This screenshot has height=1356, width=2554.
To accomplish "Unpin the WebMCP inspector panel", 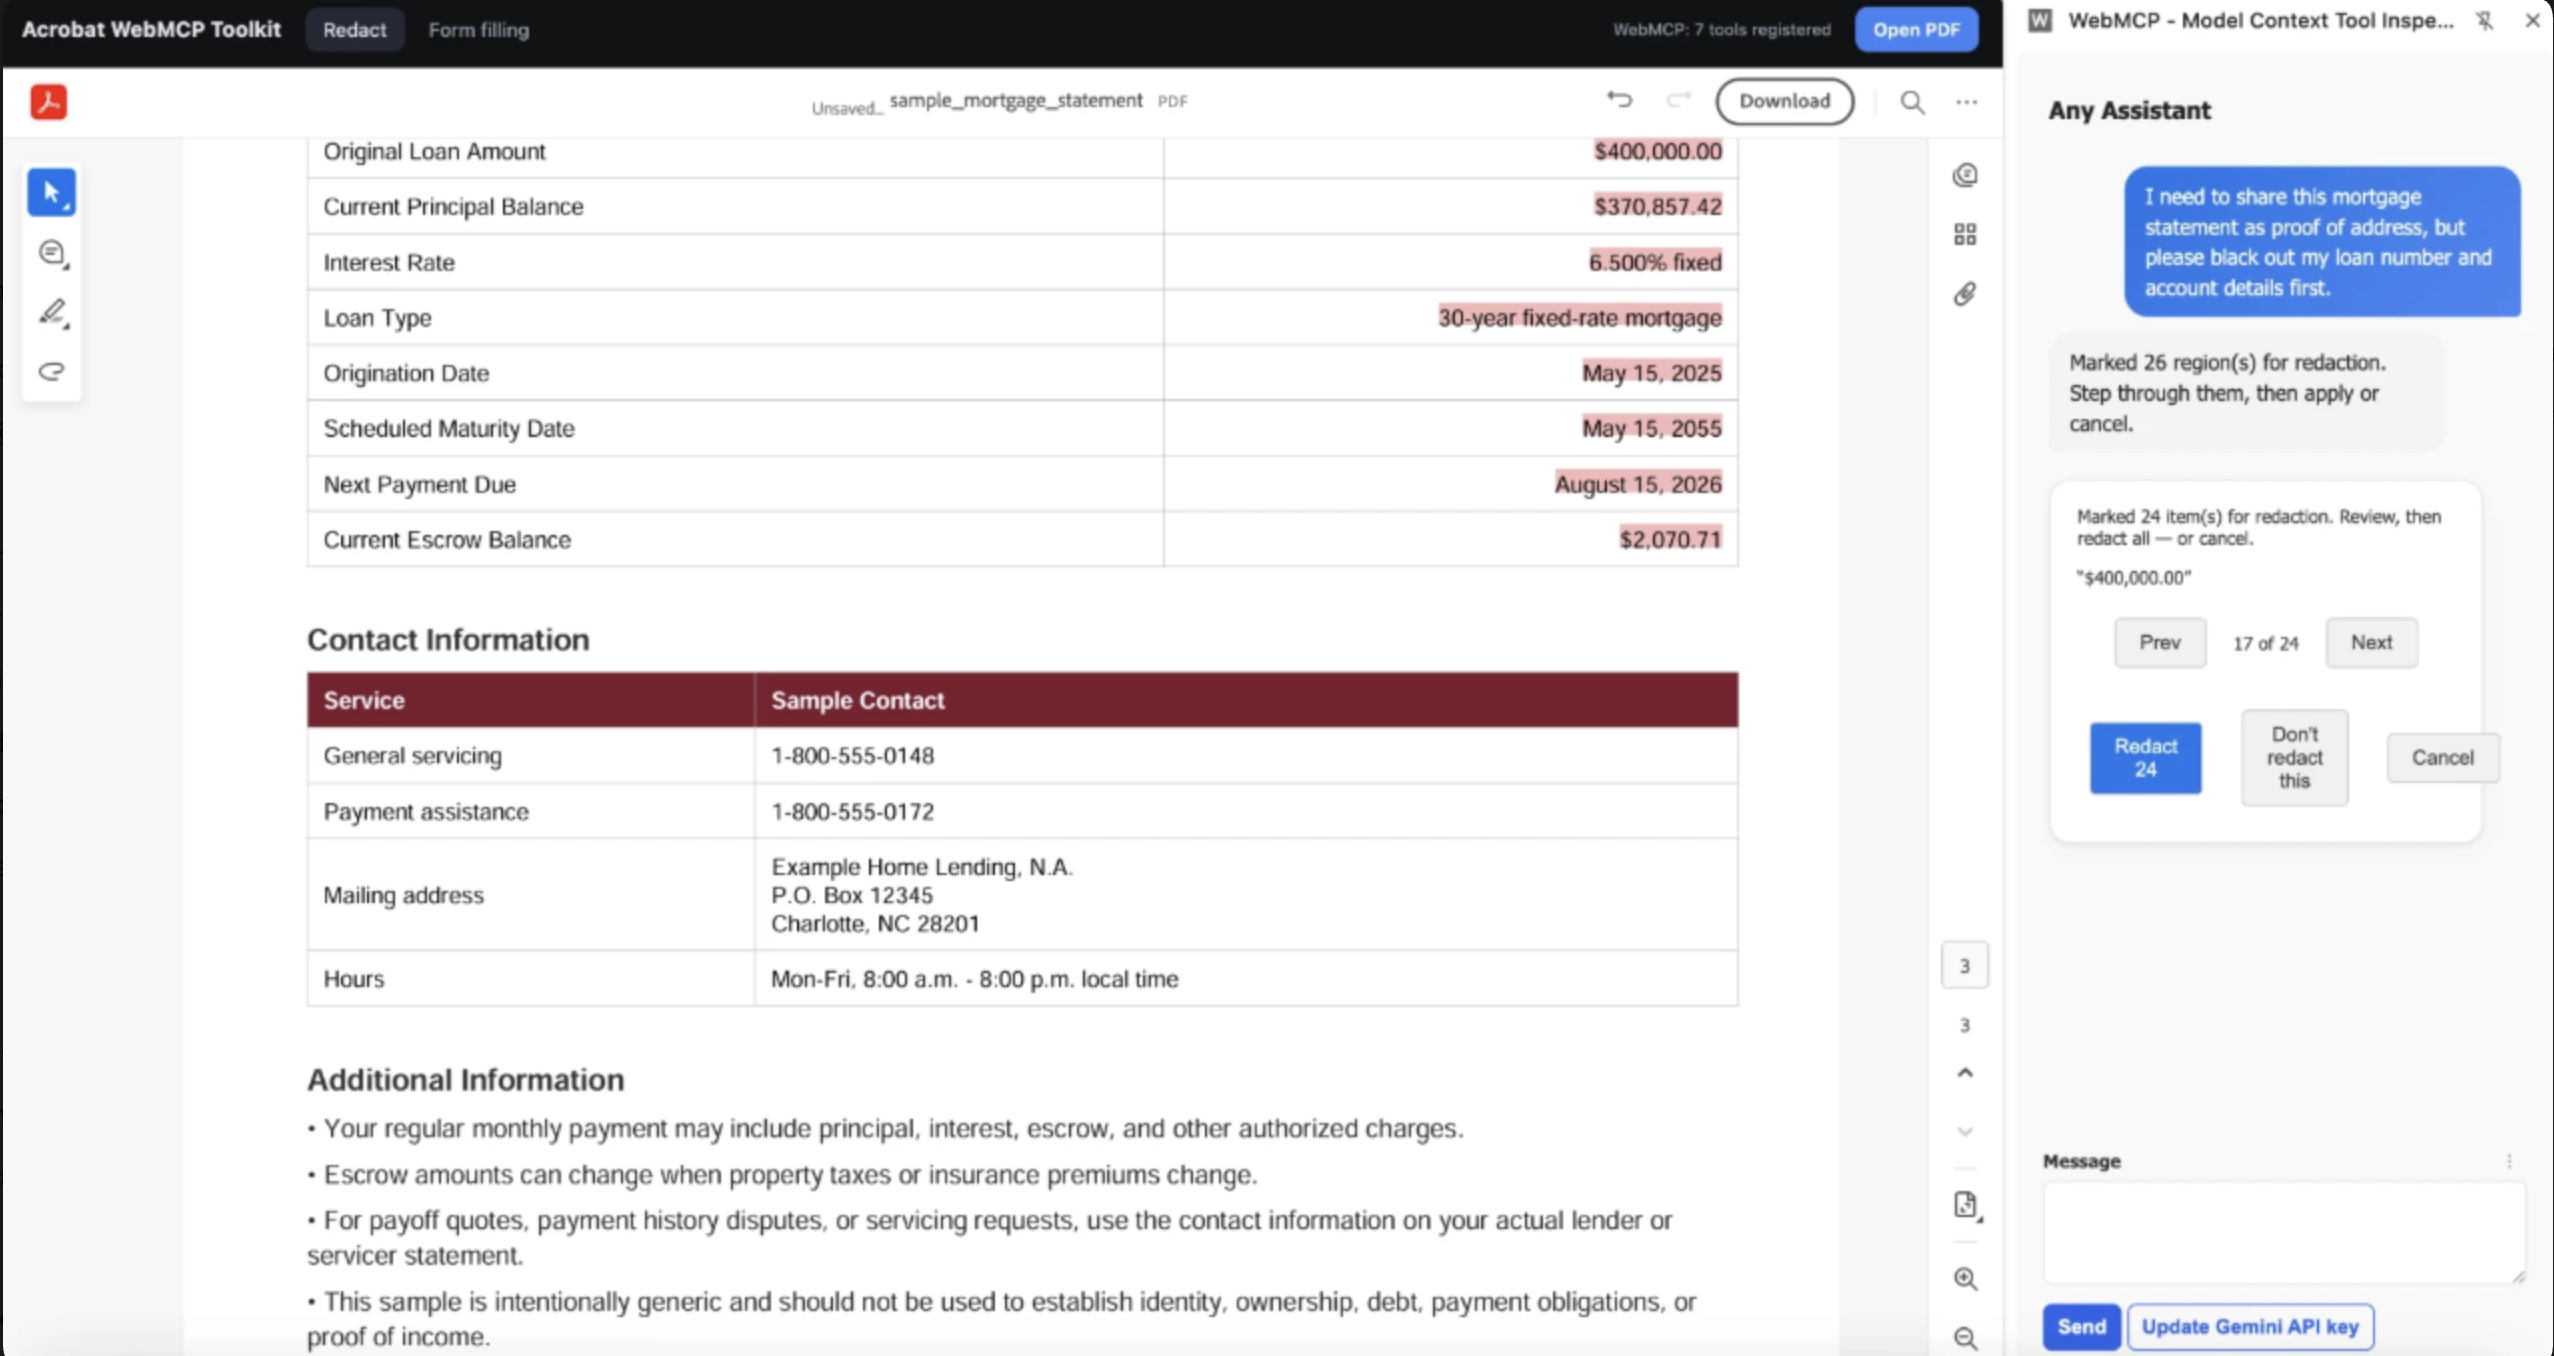I will 2485,20.
